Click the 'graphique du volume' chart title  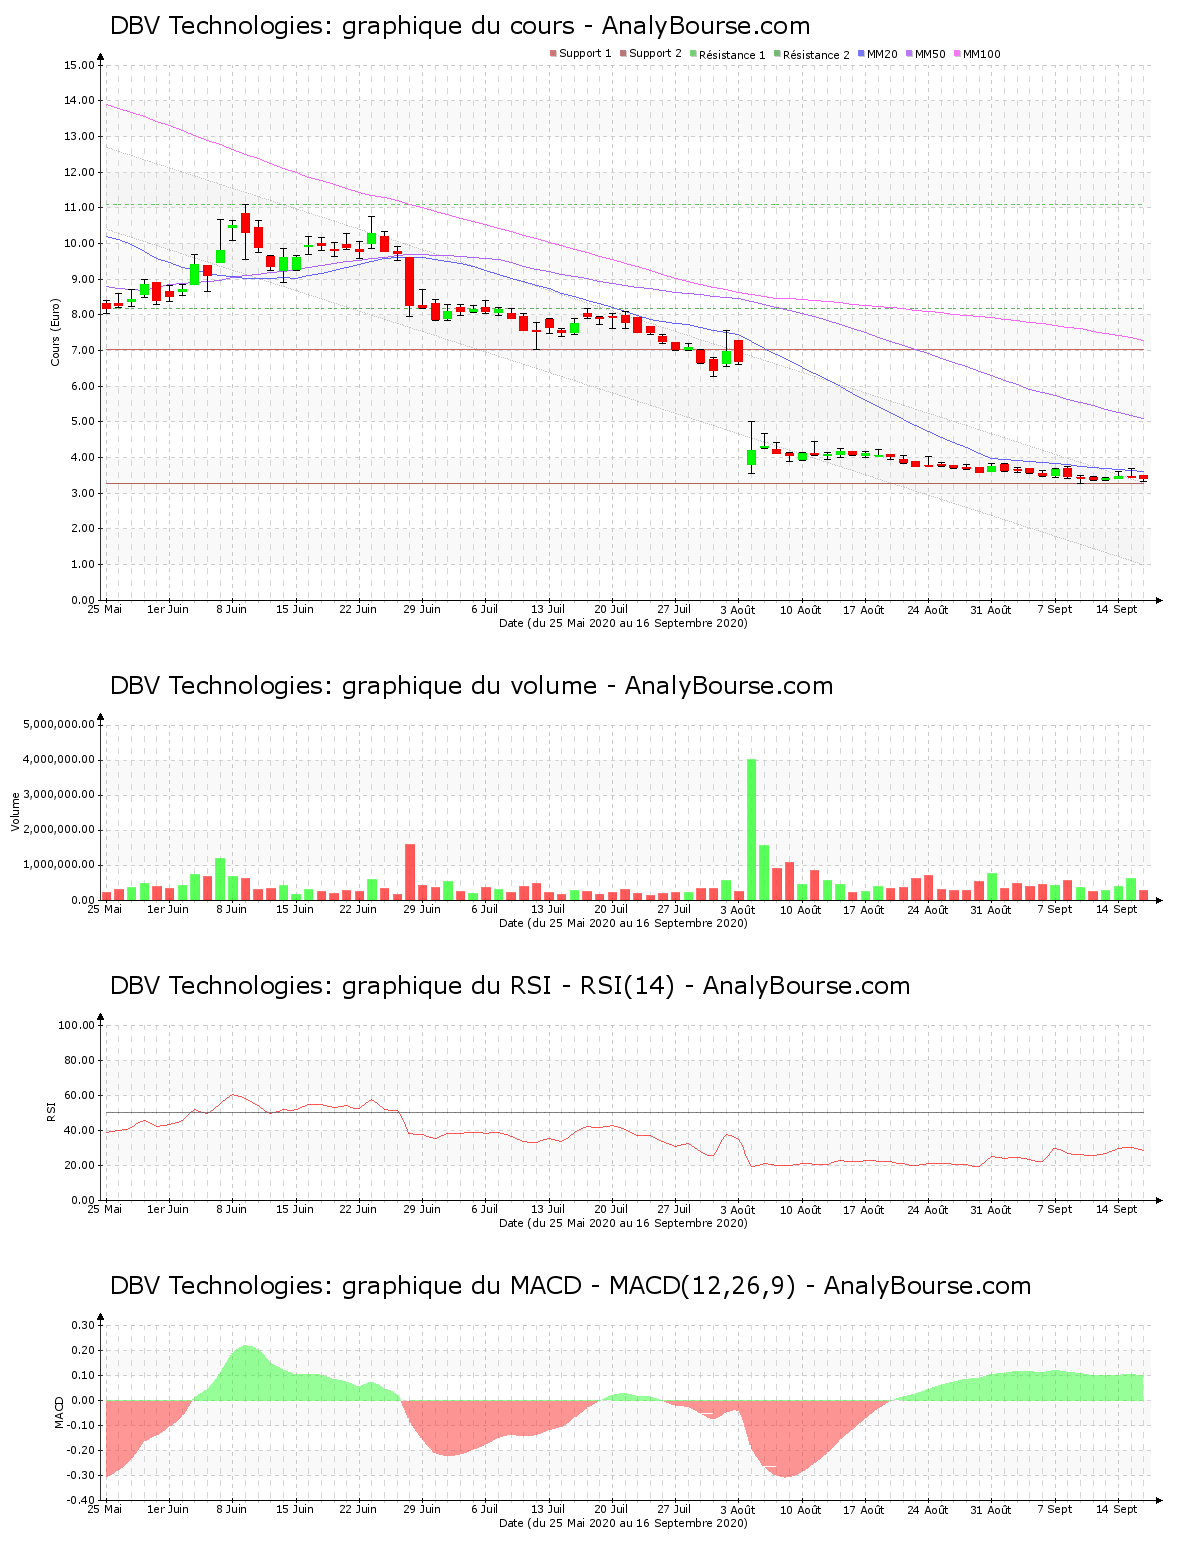(x=471, y=686)
